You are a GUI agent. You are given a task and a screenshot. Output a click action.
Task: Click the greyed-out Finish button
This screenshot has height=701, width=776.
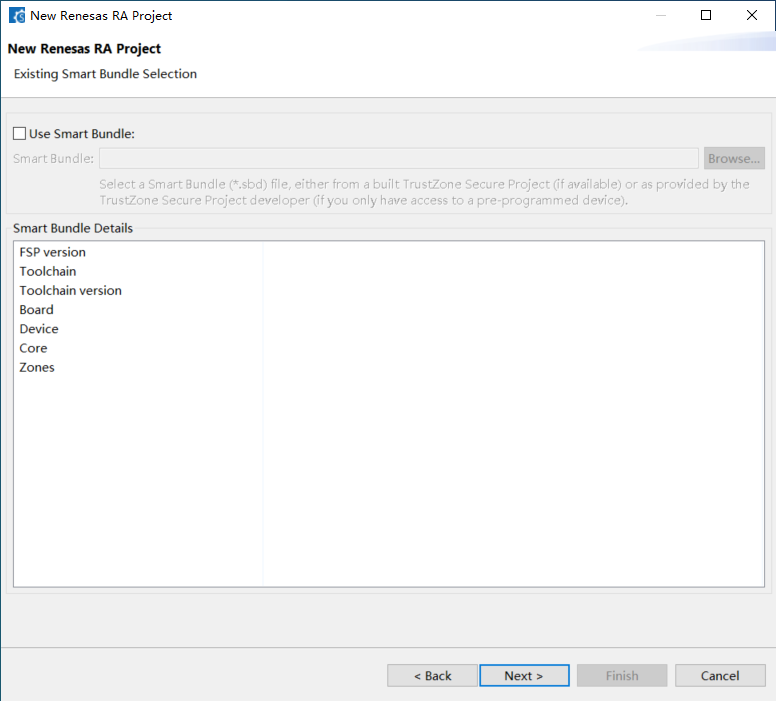point(622,675)
